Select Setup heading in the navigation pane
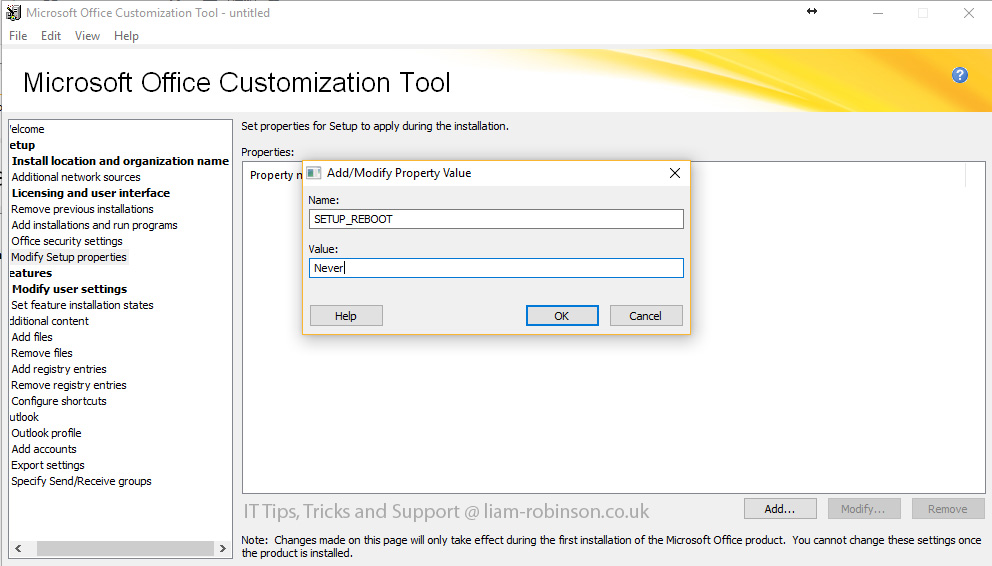 click(x=23, y=145)
